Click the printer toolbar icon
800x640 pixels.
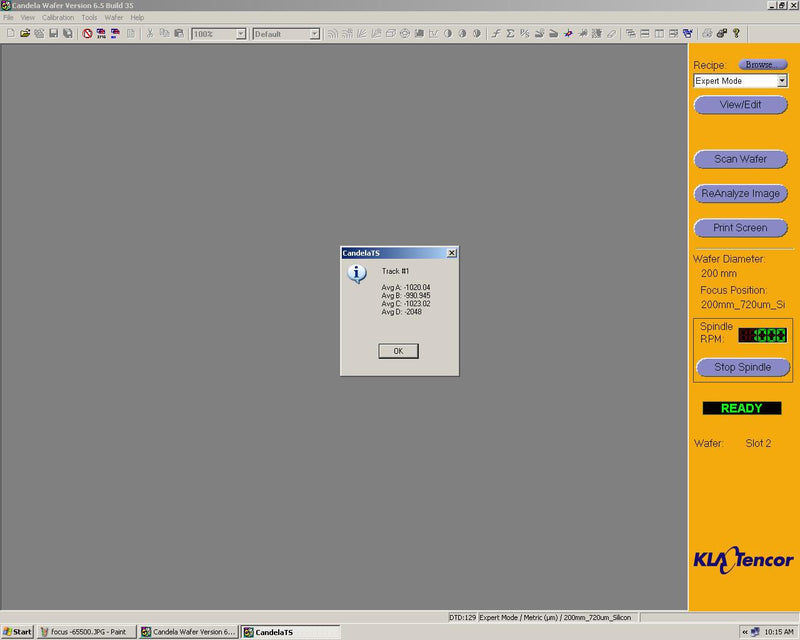708,33
